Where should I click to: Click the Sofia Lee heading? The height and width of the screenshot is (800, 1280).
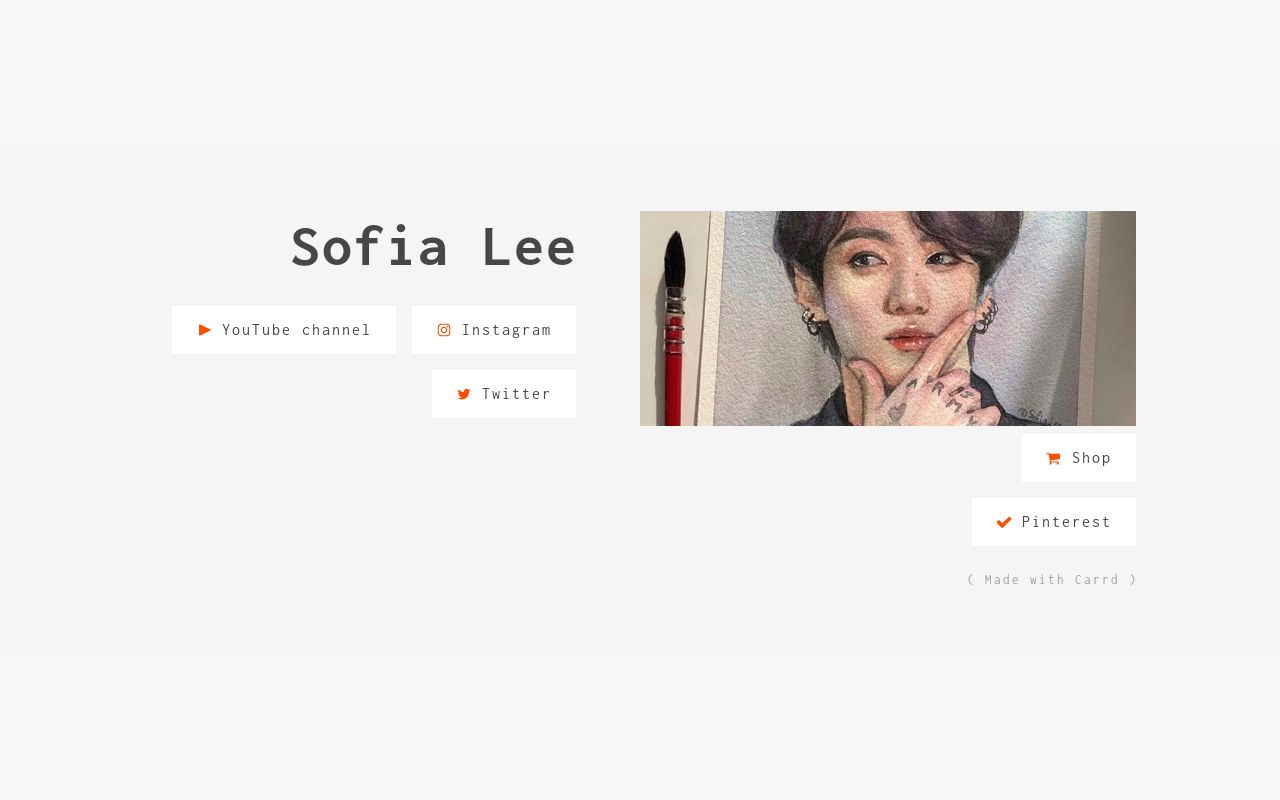(433, 247)
